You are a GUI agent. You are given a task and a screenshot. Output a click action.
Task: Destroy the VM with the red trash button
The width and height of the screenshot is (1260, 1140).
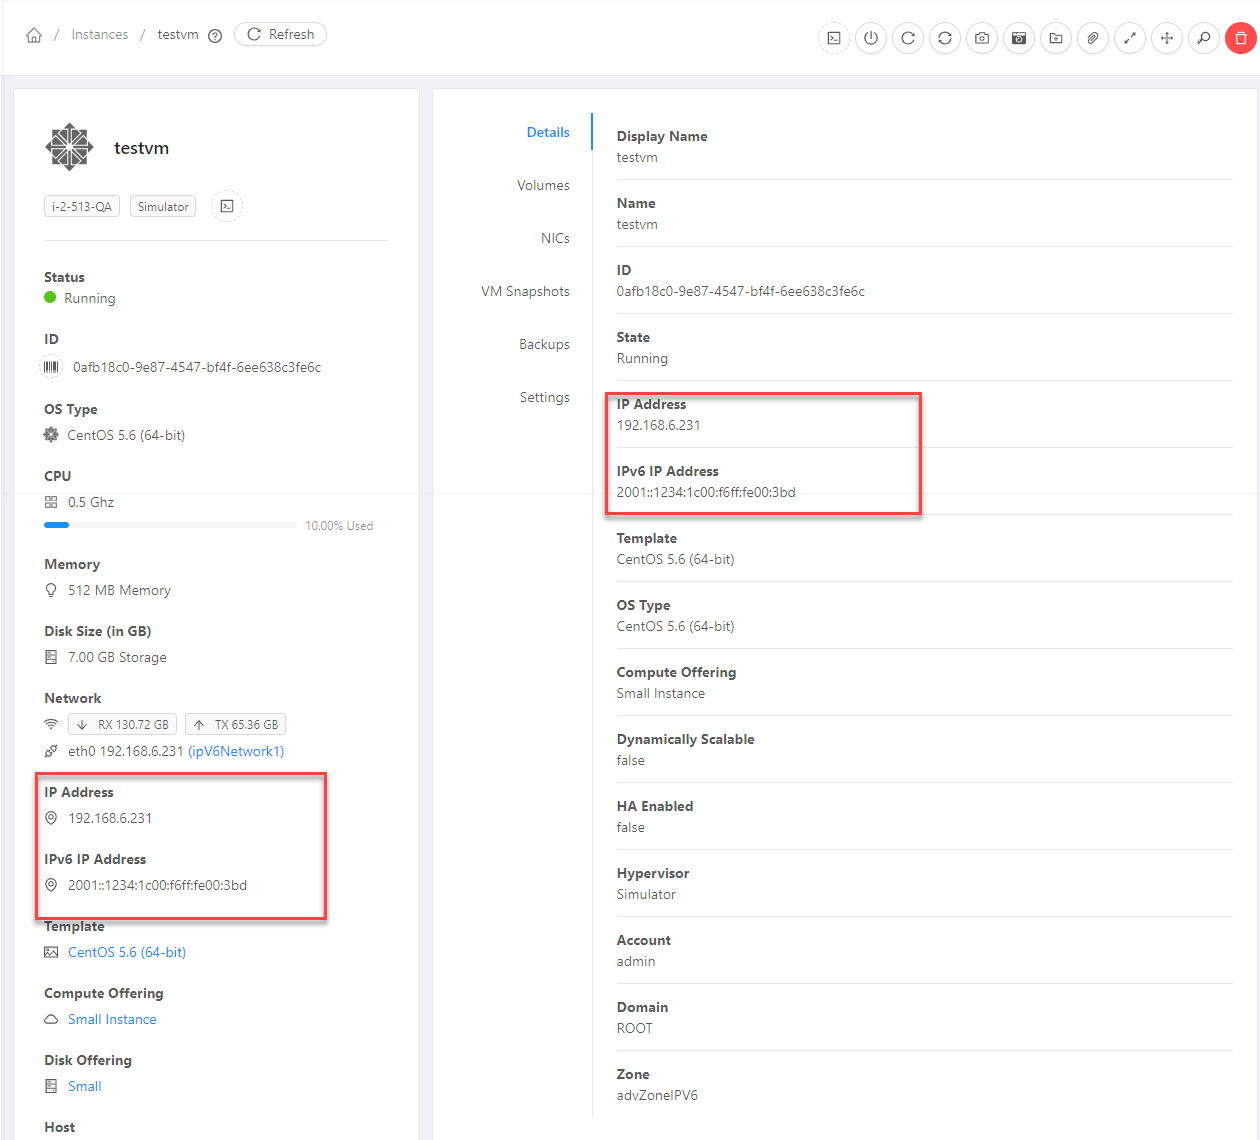click(x=1241, y=38)
